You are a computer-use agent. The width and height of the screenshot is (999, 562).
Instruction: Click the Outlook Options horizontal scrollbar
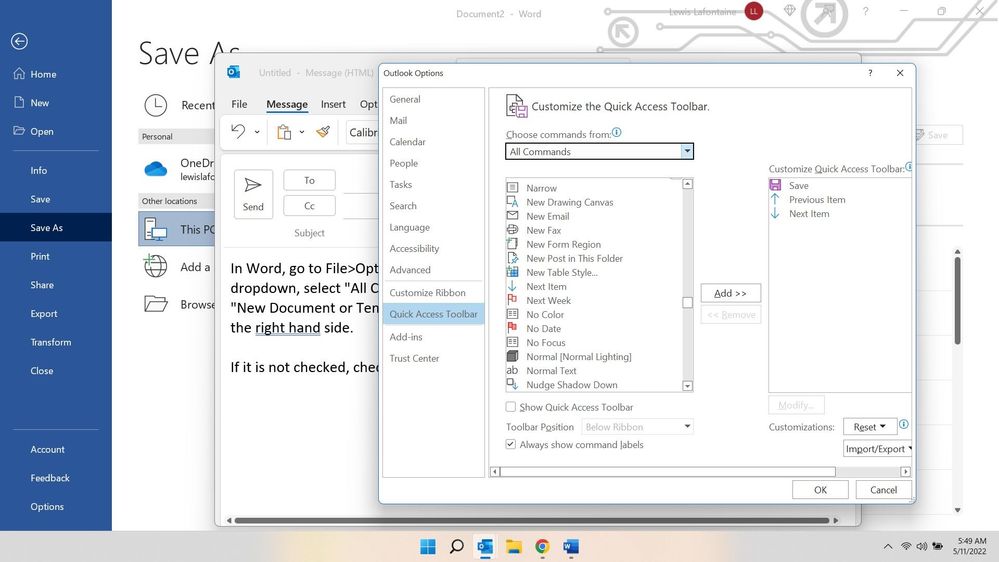668,472
